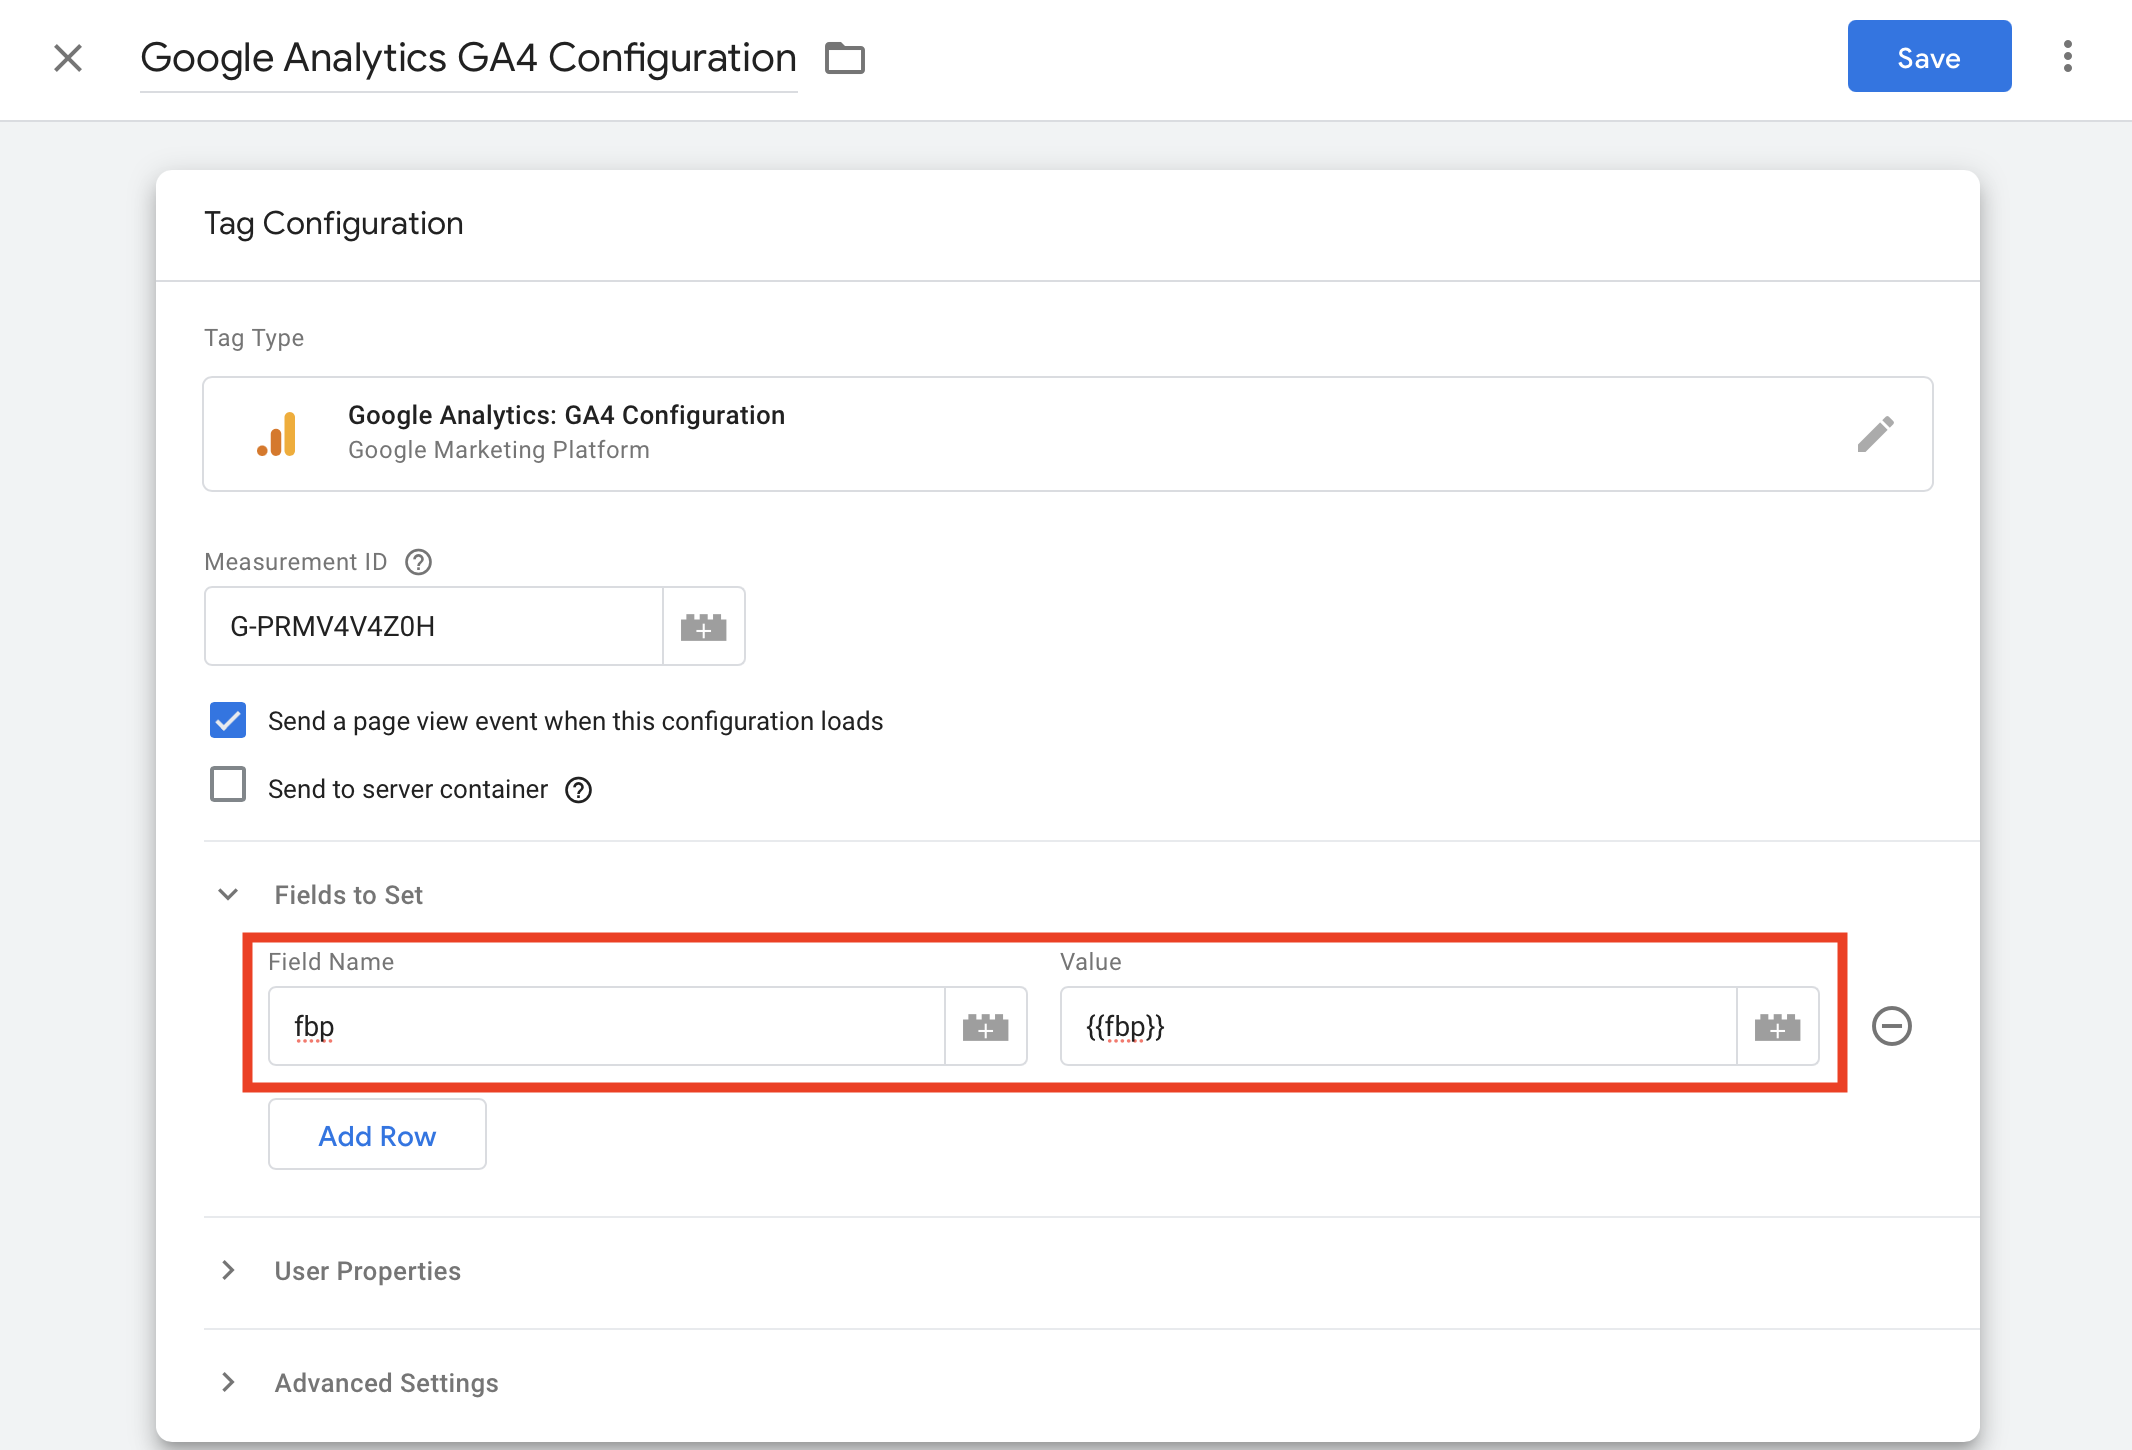The image size is (2132, 1450).
Task: Click the Save button
Action: 1929,57
